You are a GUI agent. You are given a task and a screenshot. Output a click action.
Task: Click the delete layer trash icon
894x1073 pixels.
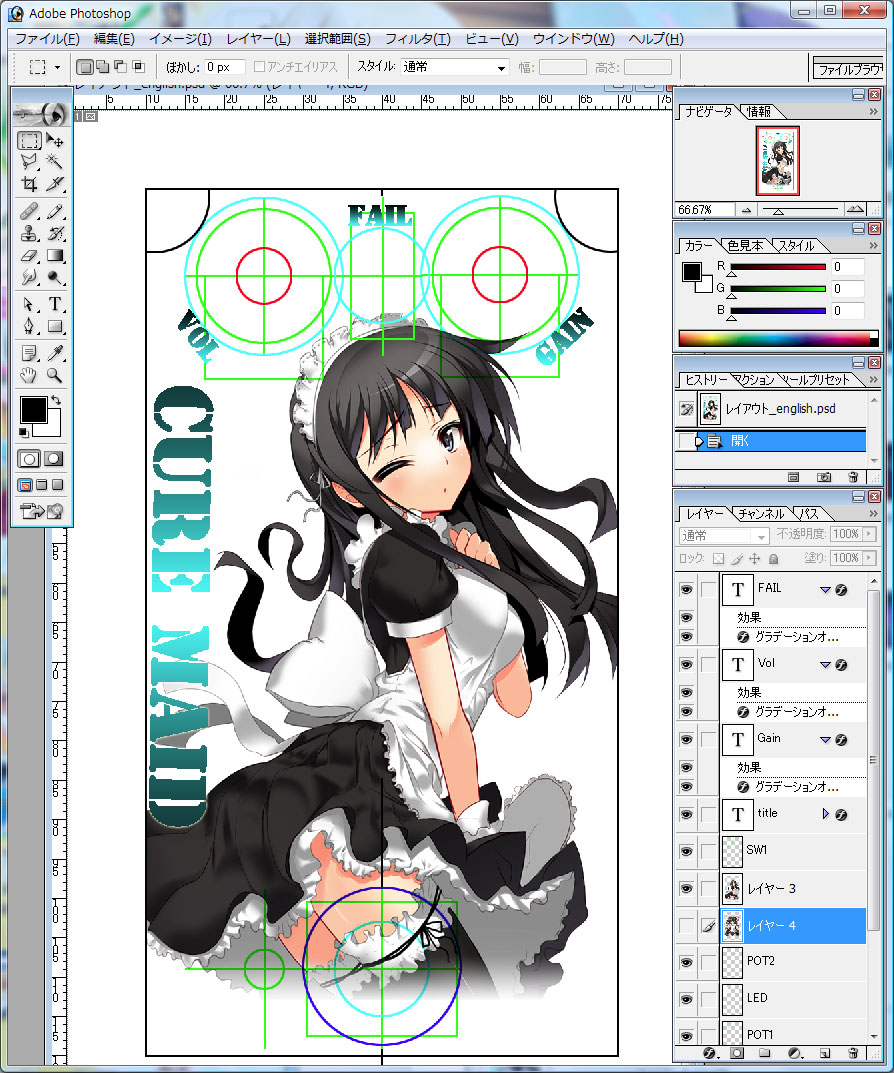point(853,1053)
